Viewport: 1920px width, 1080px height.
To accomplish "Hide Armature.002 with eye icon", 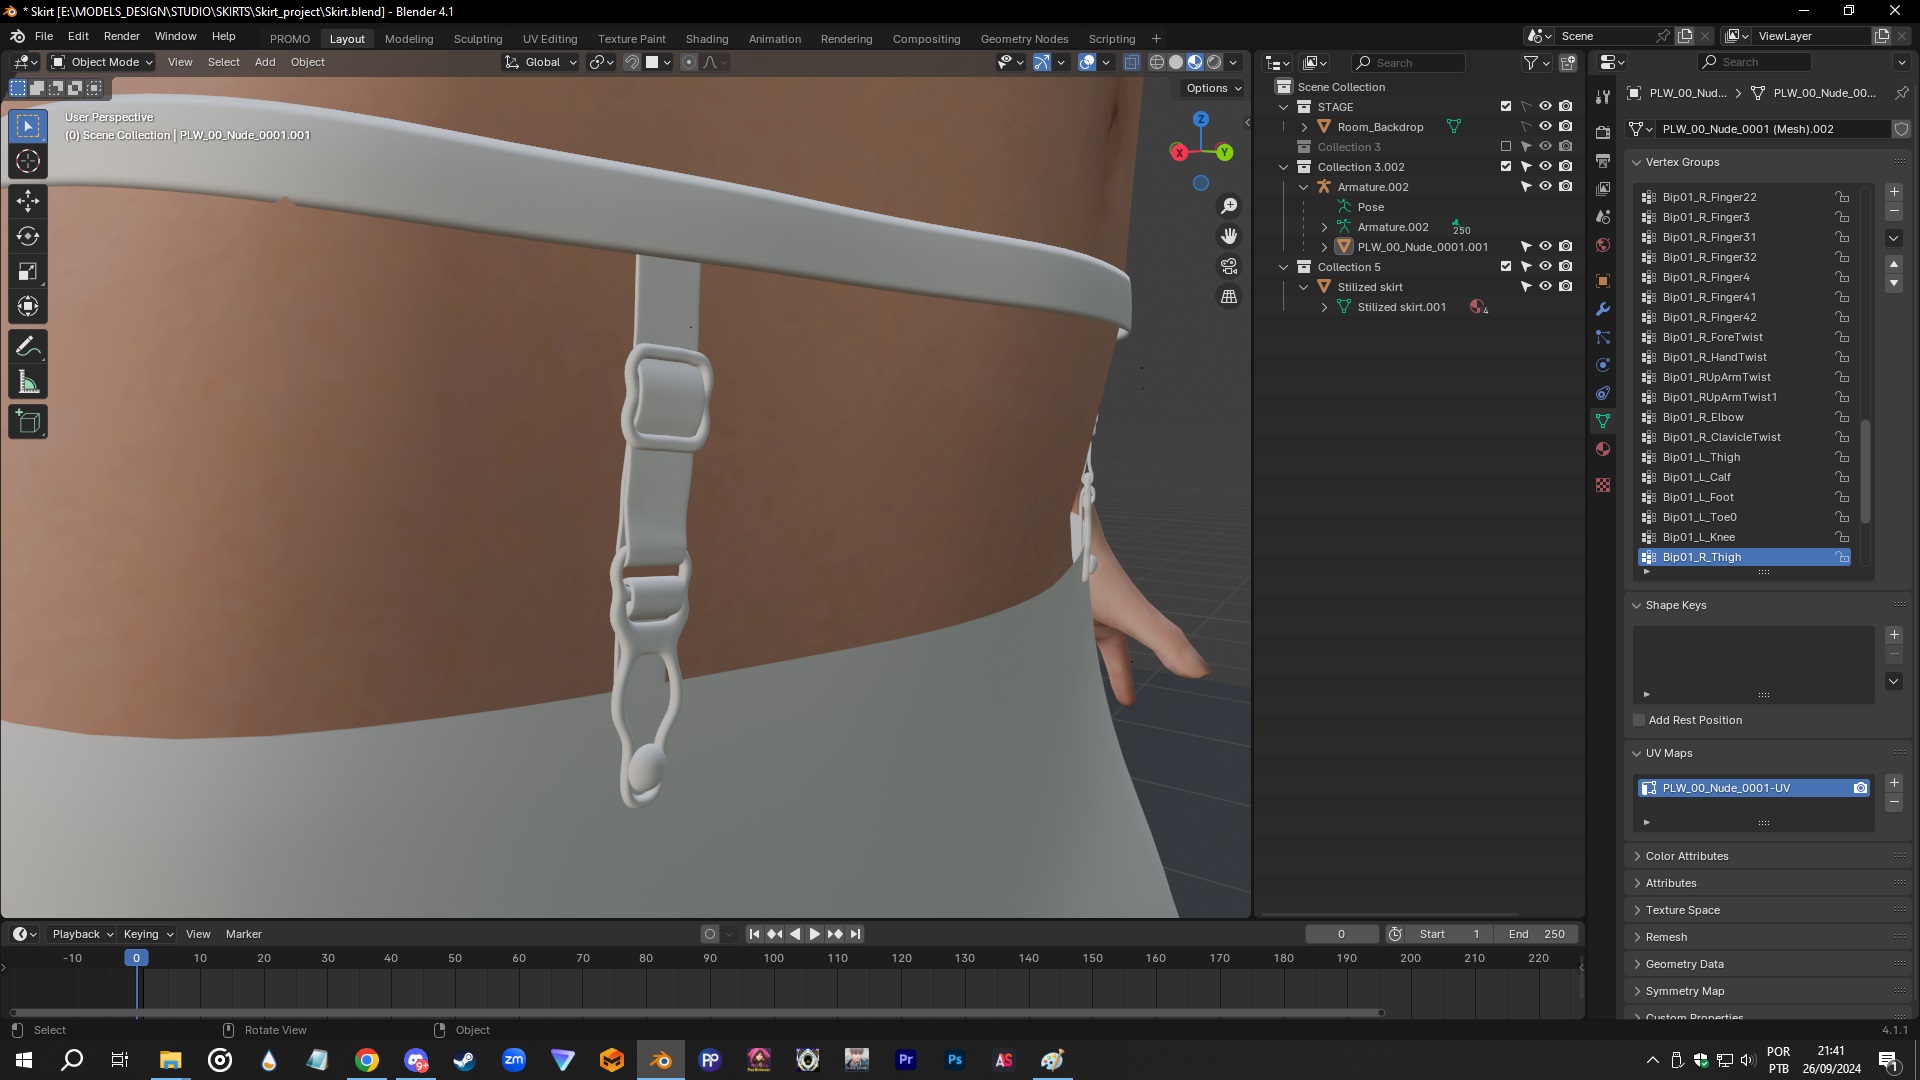I will [x=1545, y=186].
